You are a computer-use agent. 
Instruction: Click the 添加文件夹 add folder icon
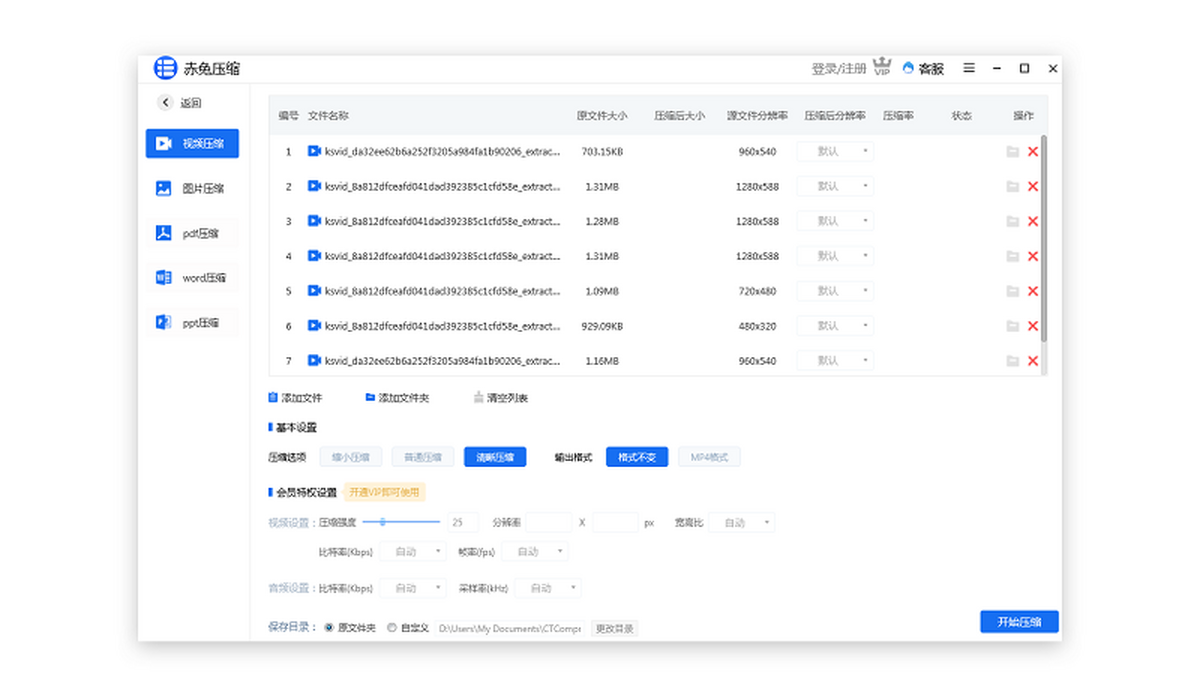pos(370,398)
